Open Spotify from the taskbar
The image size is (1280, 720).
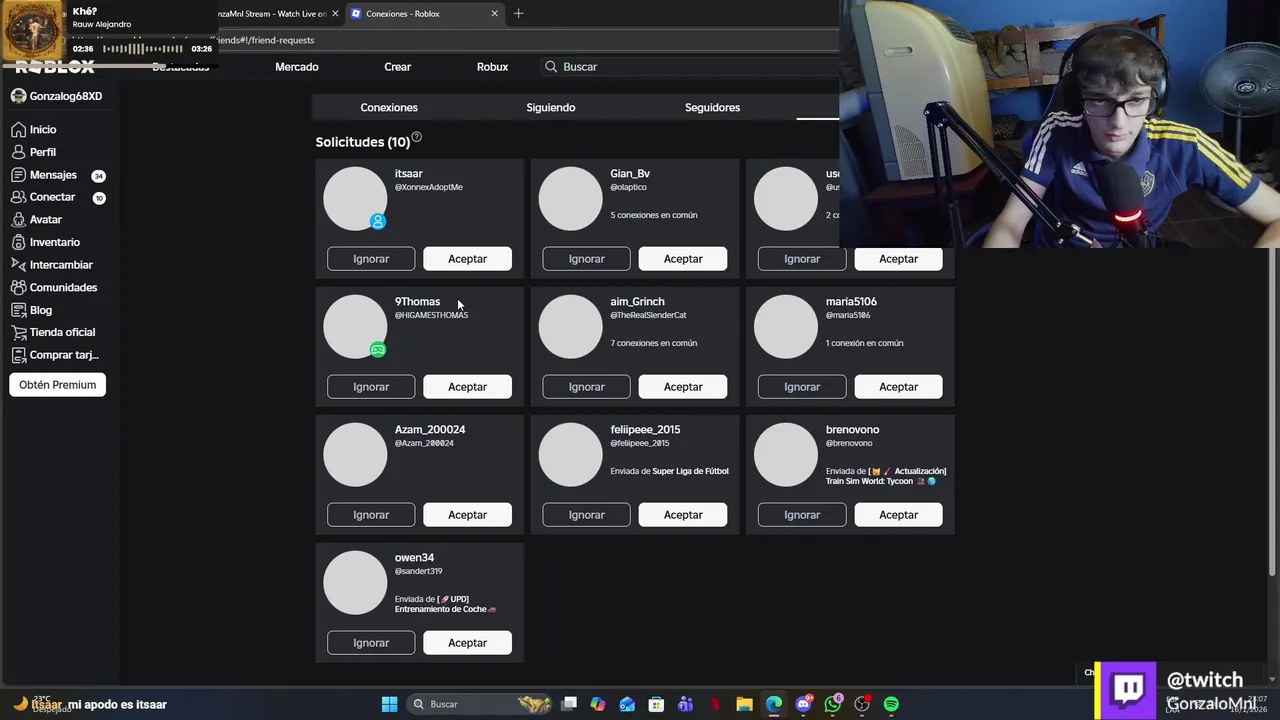pos(891,704)
